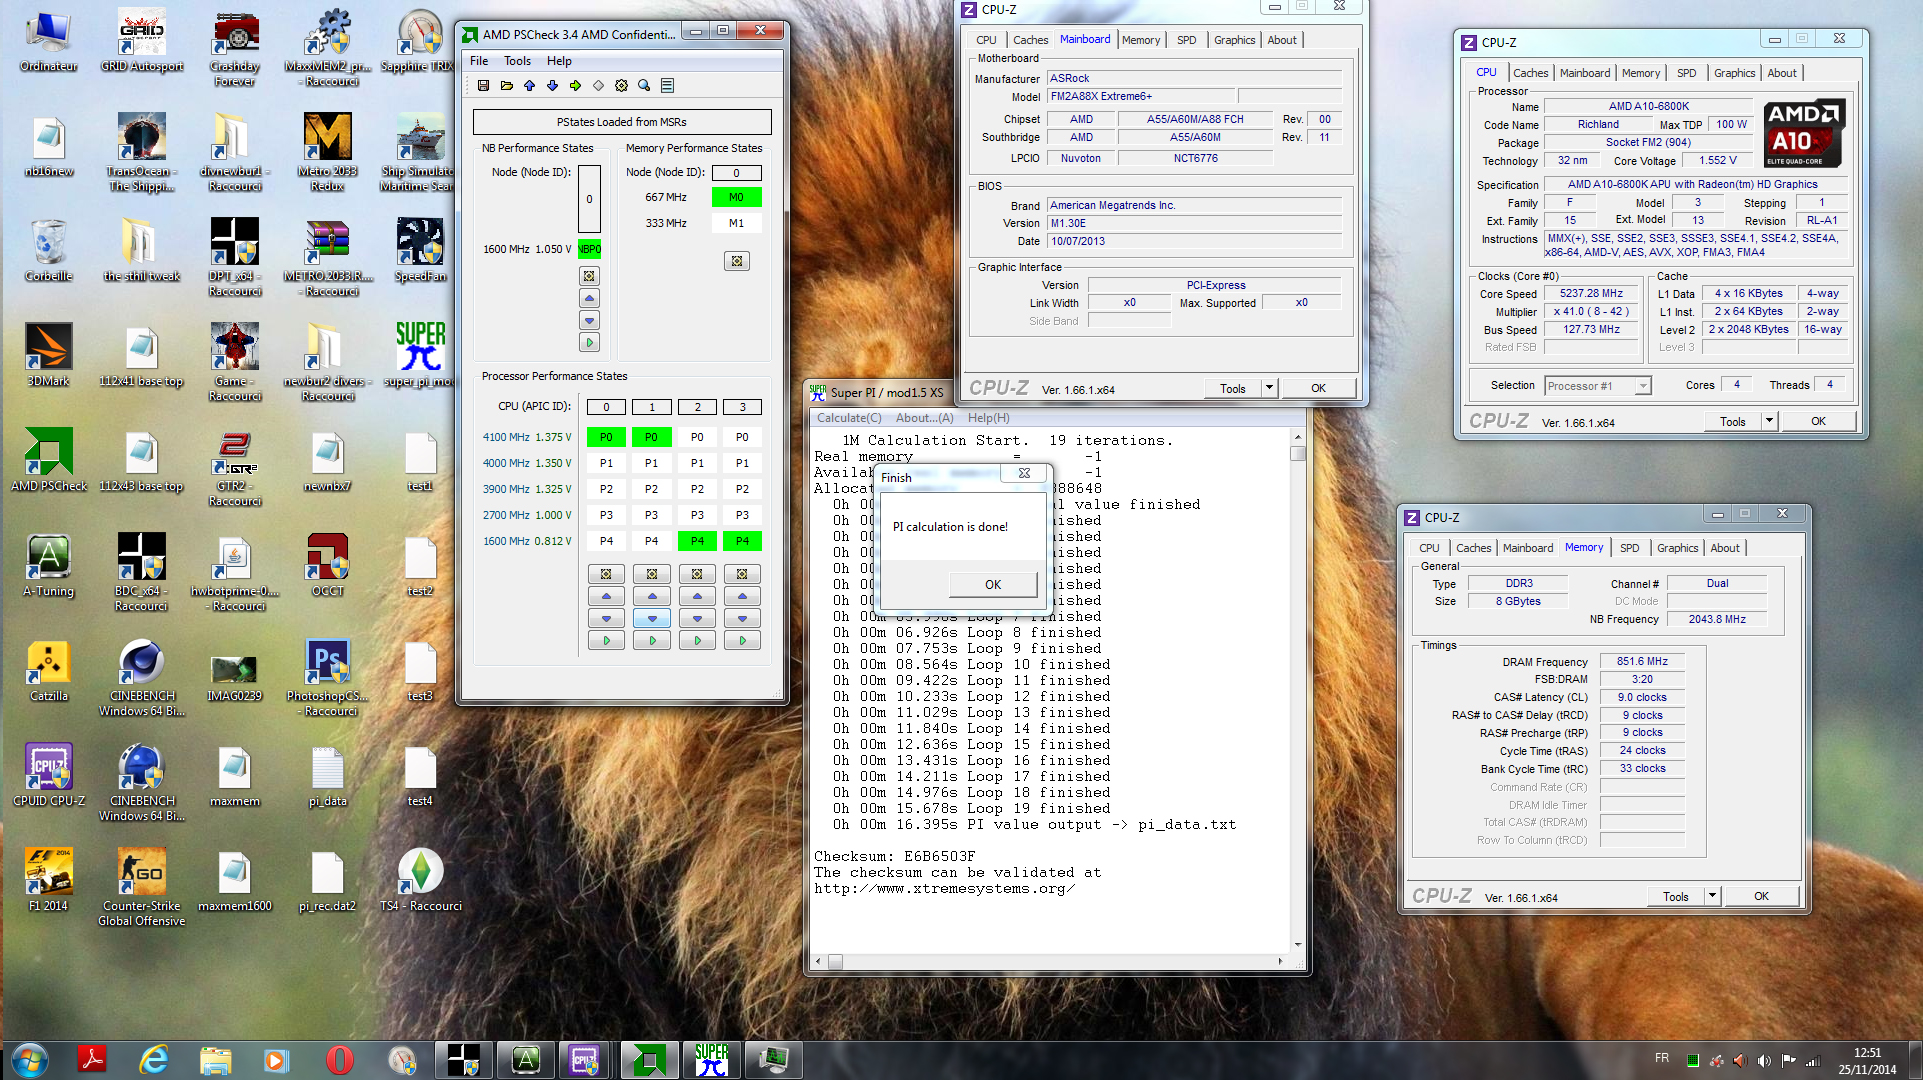Click OK in CPU-Z Mainboard window
Viewport: 1923px width, 1080px height.
tap(1318, 388)
